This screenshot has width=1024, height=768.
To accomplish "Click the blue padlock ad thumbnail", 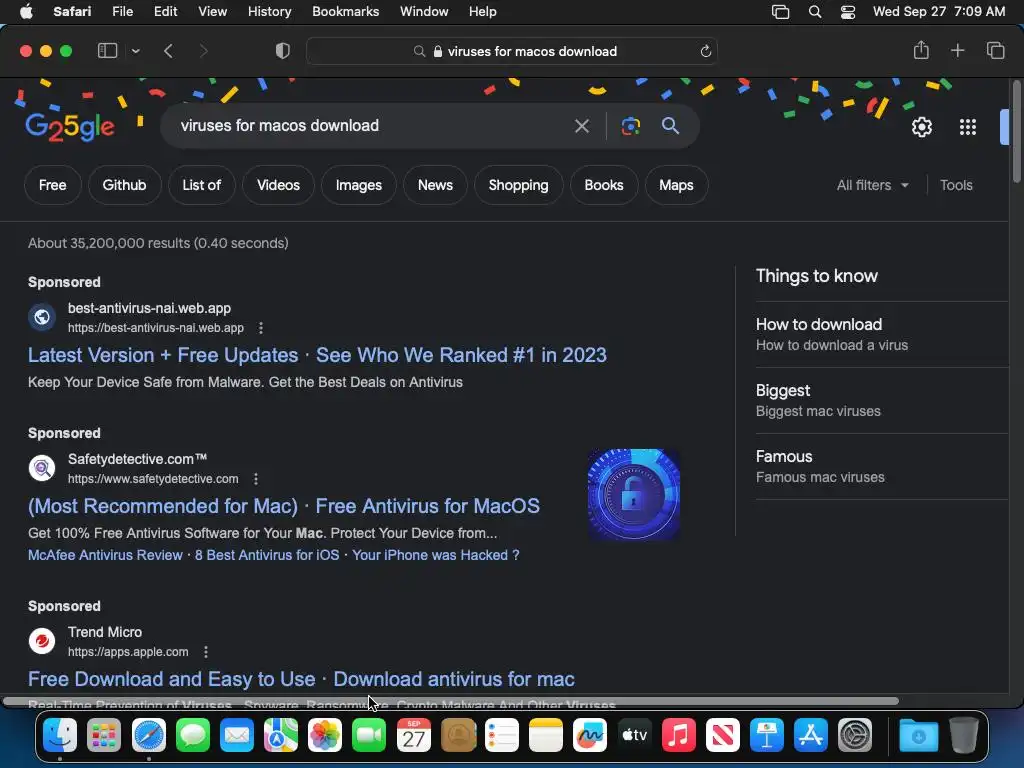I will click(x=633, y=494).
